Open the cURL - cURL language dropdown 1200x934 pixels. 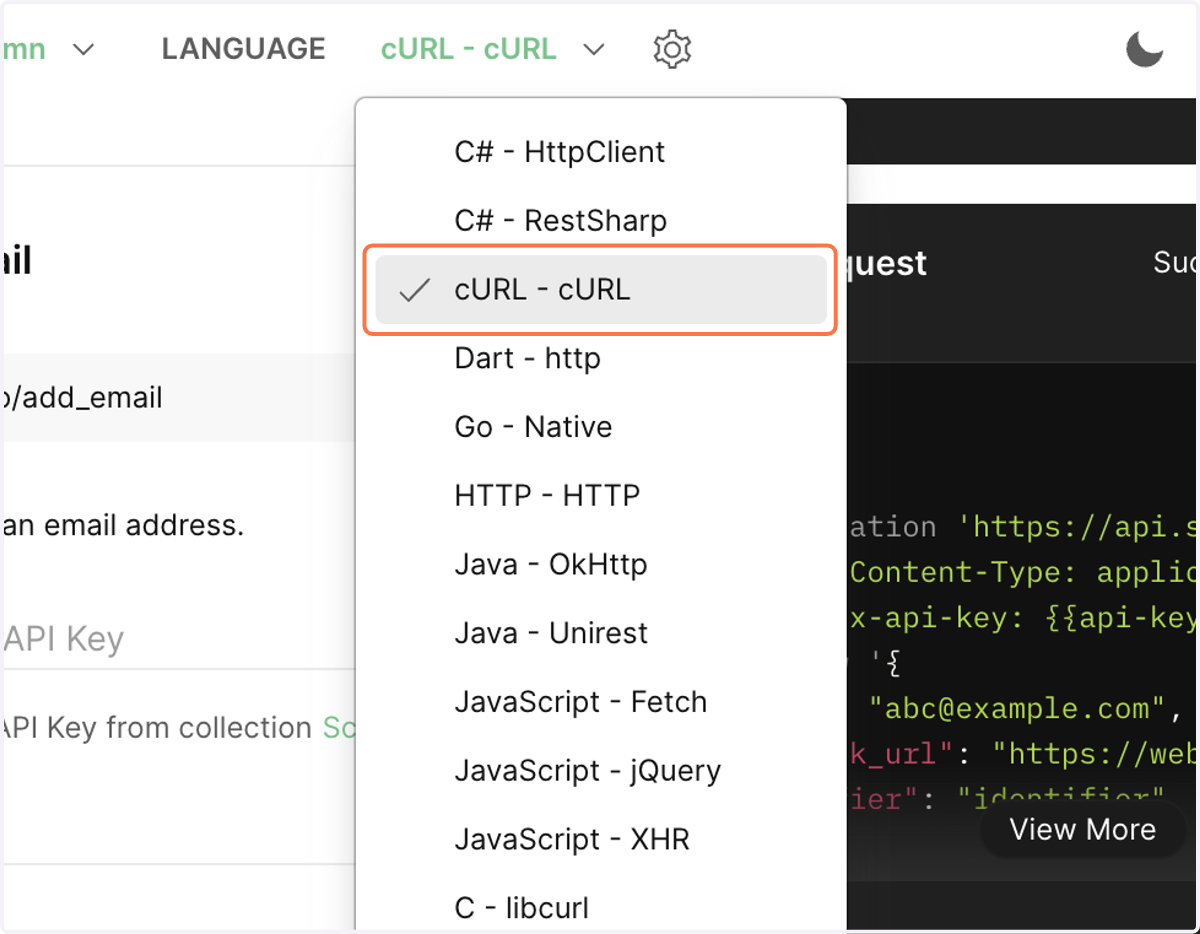493,49
